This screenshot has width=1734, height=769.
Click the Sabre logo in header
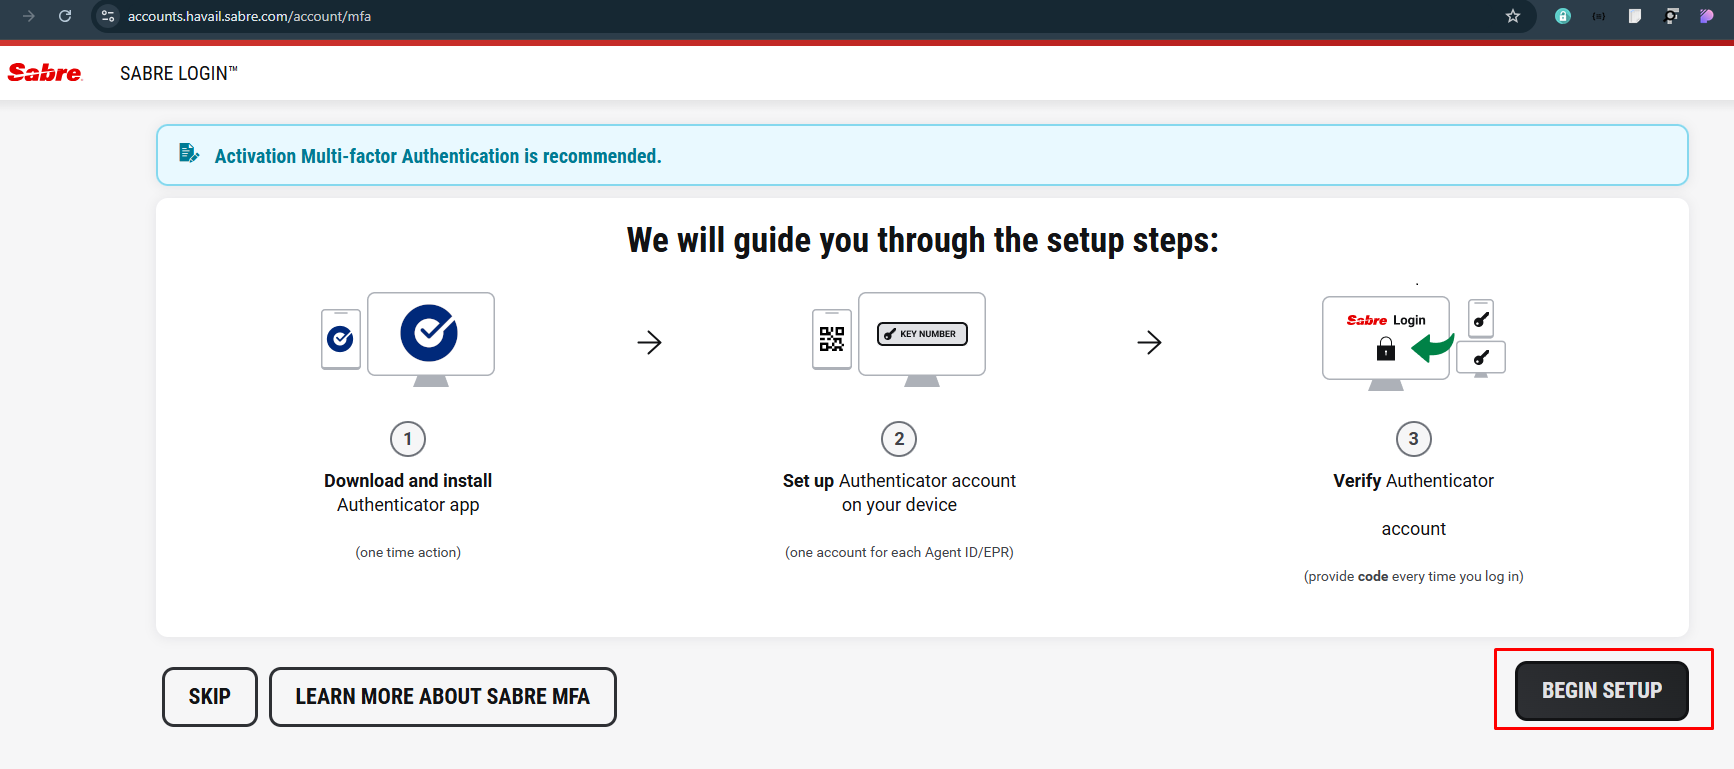[x=45, y=73]
